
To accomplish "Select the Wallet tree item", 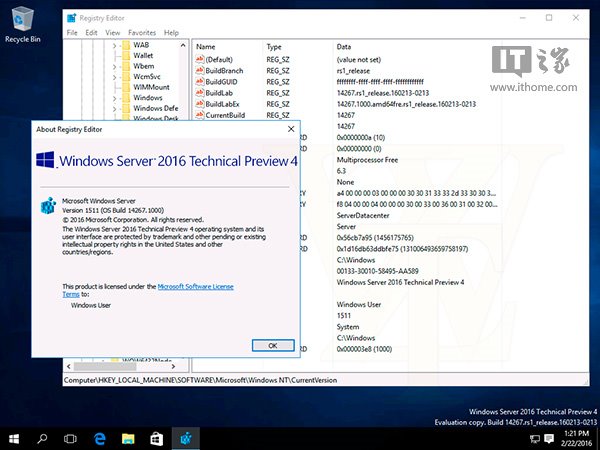I will [143, 56].
